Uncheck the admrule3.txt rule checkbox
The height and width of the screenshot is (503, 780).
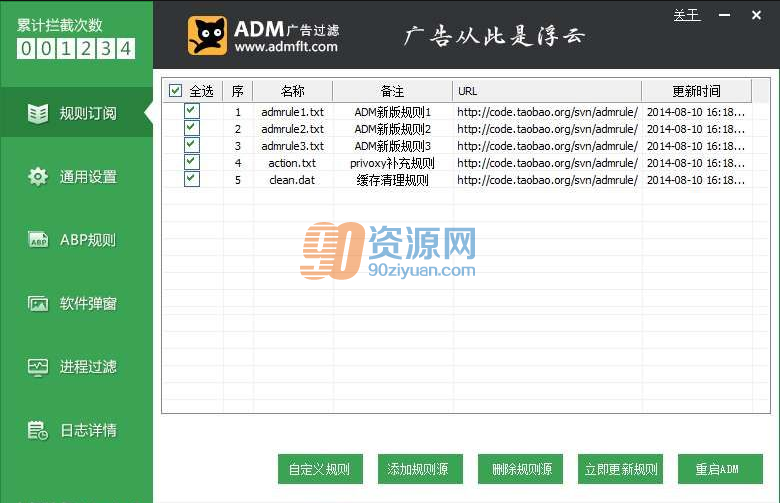[x=192, y=145]
